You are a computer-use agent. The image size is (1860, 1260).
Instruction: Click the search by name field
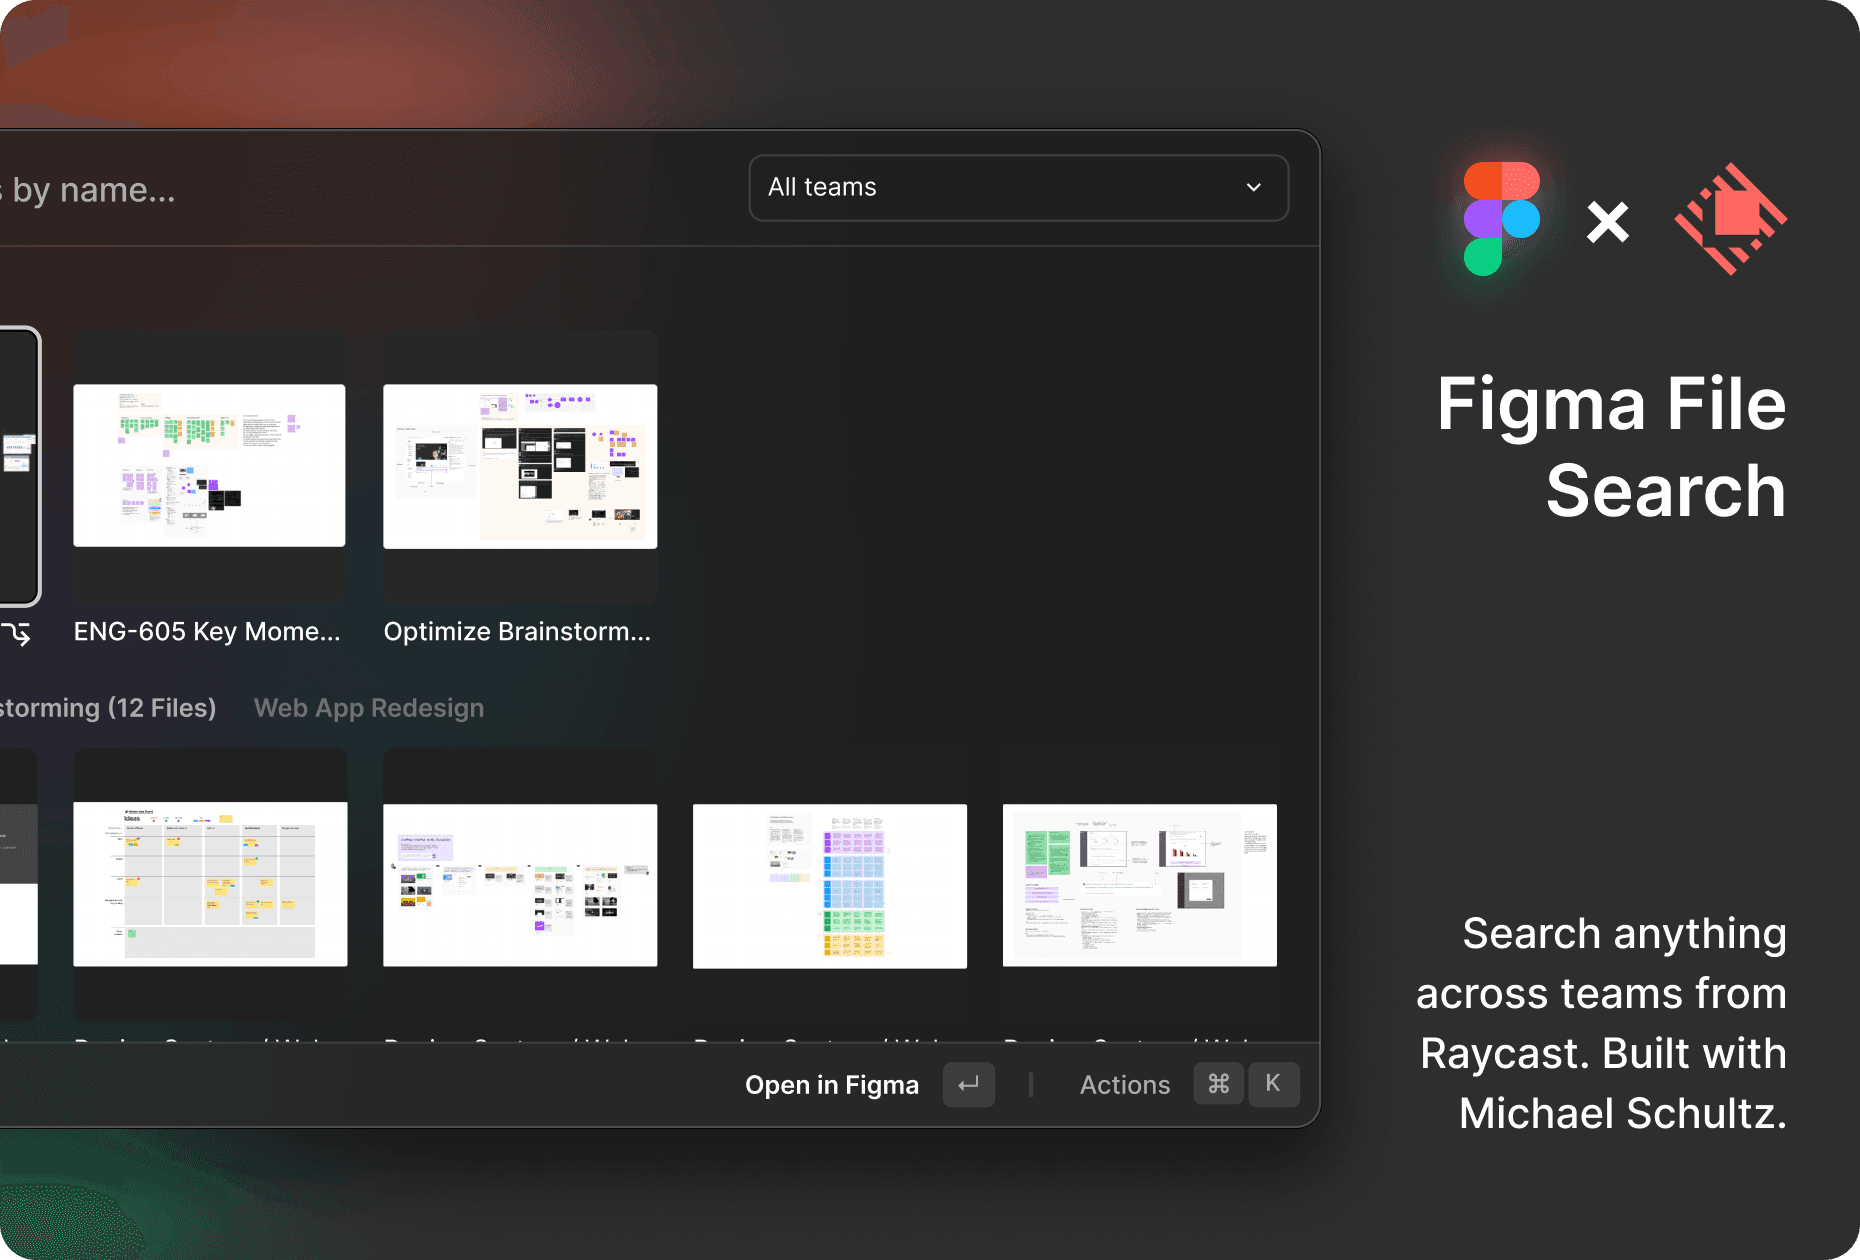point(88,189)
